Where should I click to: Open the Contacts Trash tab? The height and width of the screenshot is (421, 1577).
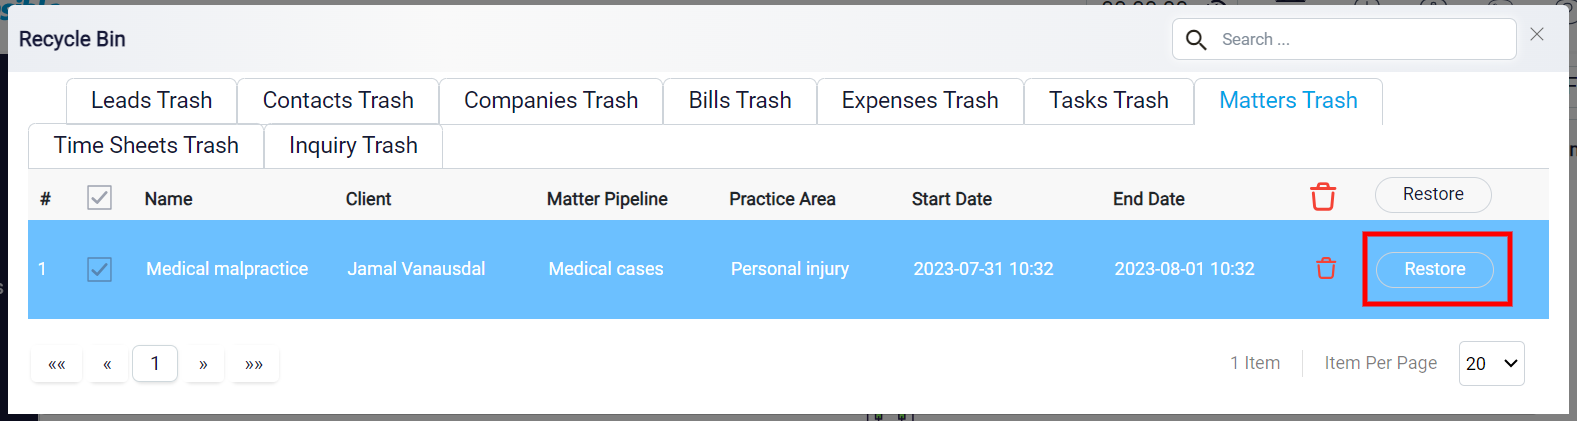coord(338,101)
